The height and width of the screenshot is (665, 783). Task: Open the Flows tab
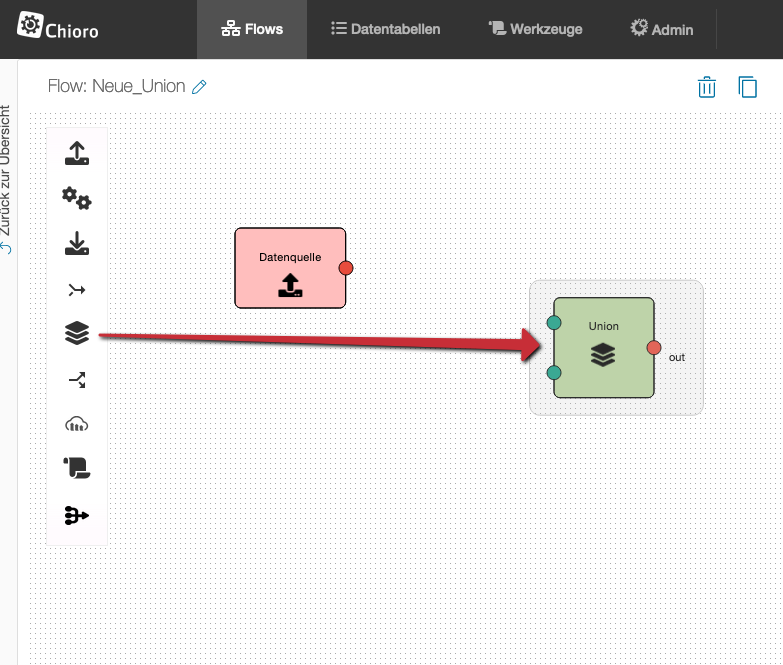tap(252, 29)
